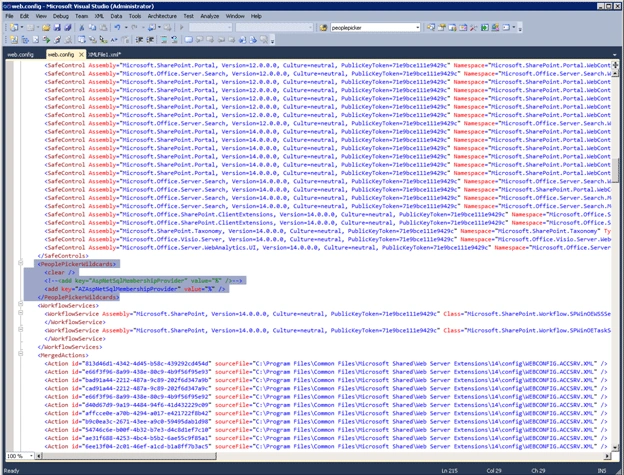624x475 pixels.
Task: Open the Help menu
Action: coord(256,16)
